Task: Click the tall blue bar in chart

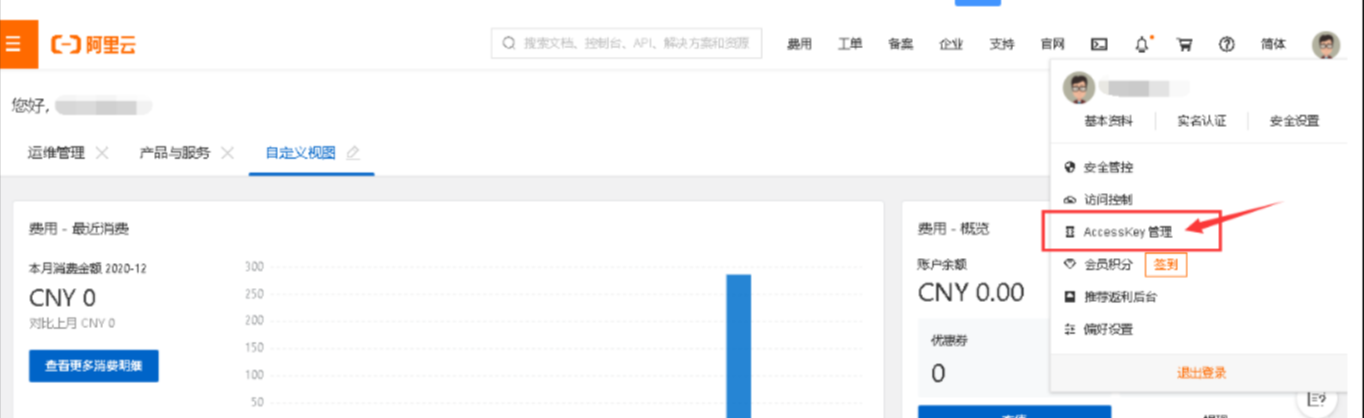Action: tap(738, 345)
